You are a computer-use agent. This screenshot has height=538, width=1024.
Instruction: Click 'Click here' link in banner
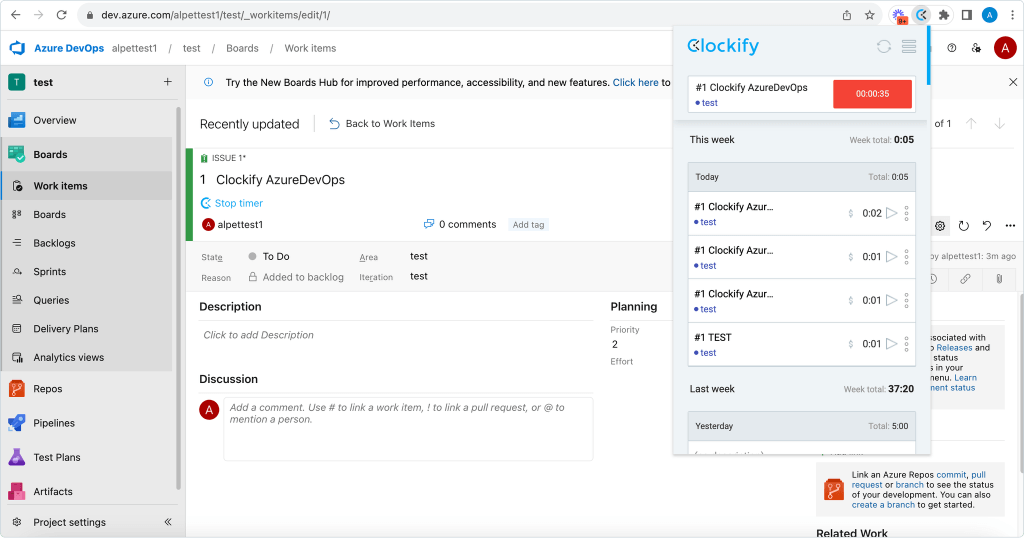(635, 82)
